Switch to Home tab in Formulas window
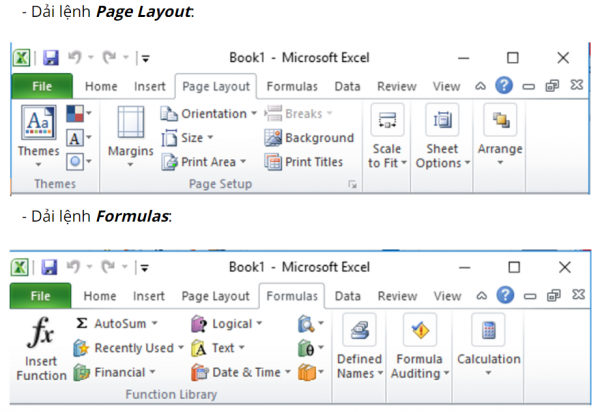This screenshot has width=600, height=412. 100,296
